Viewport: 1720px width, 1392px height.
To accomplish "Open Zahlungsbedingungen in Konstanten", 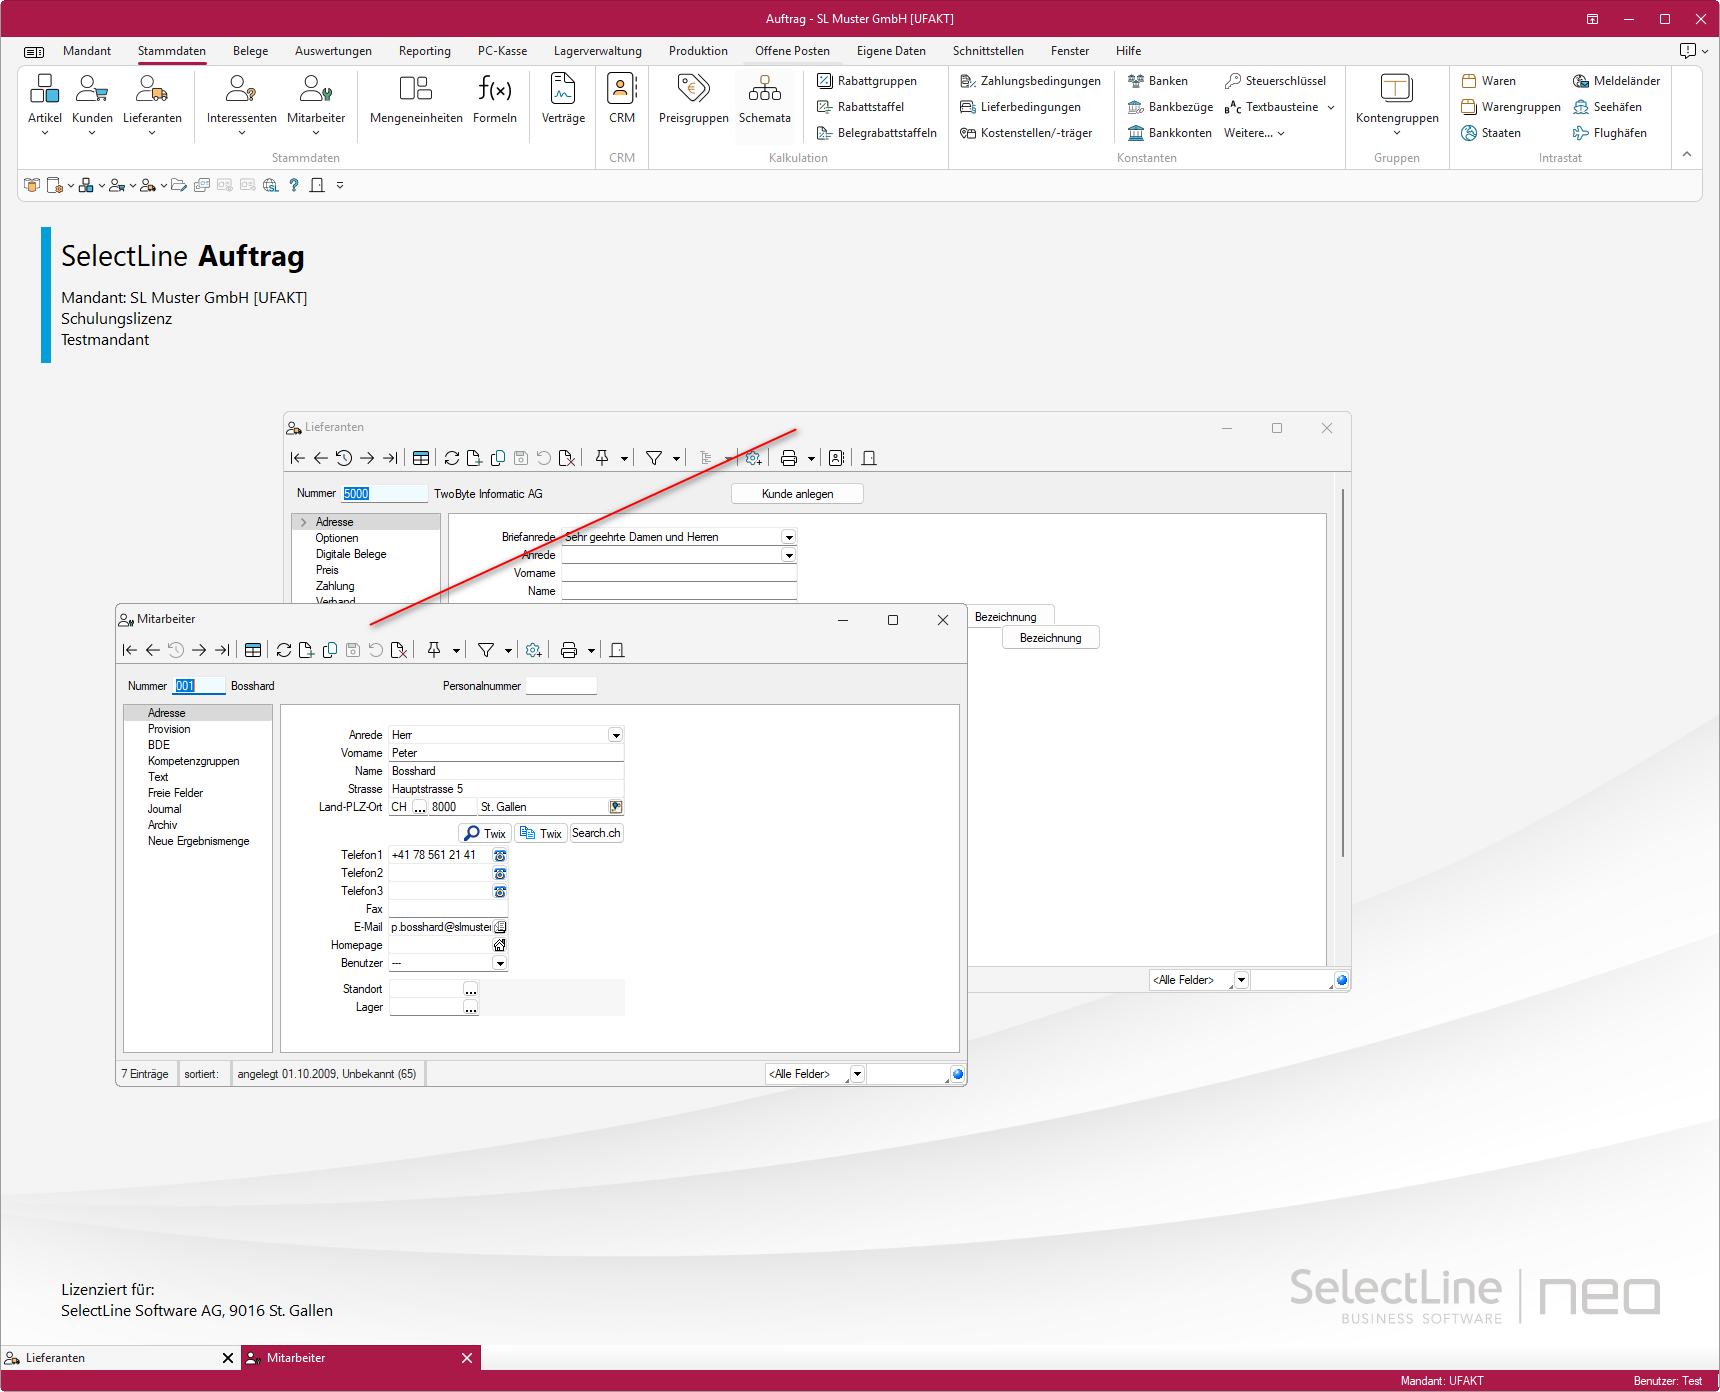I will tap(1030, 81).
